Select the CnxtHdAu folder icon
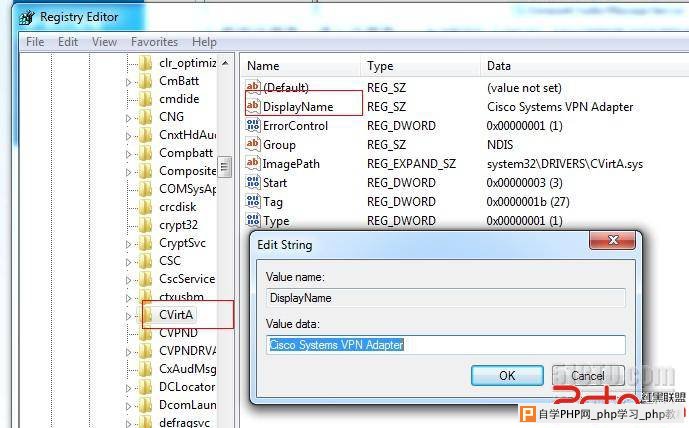Screen dimensions: 689x428 [145, 135]
